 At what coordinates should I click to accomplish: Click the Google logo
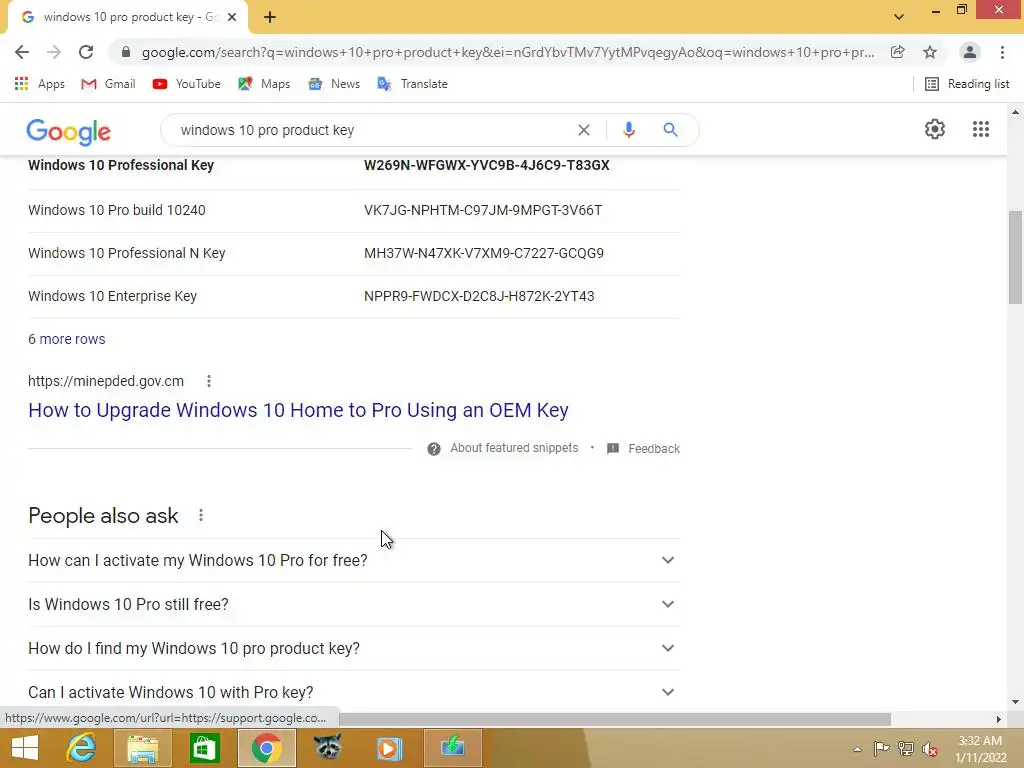(69, 131)
